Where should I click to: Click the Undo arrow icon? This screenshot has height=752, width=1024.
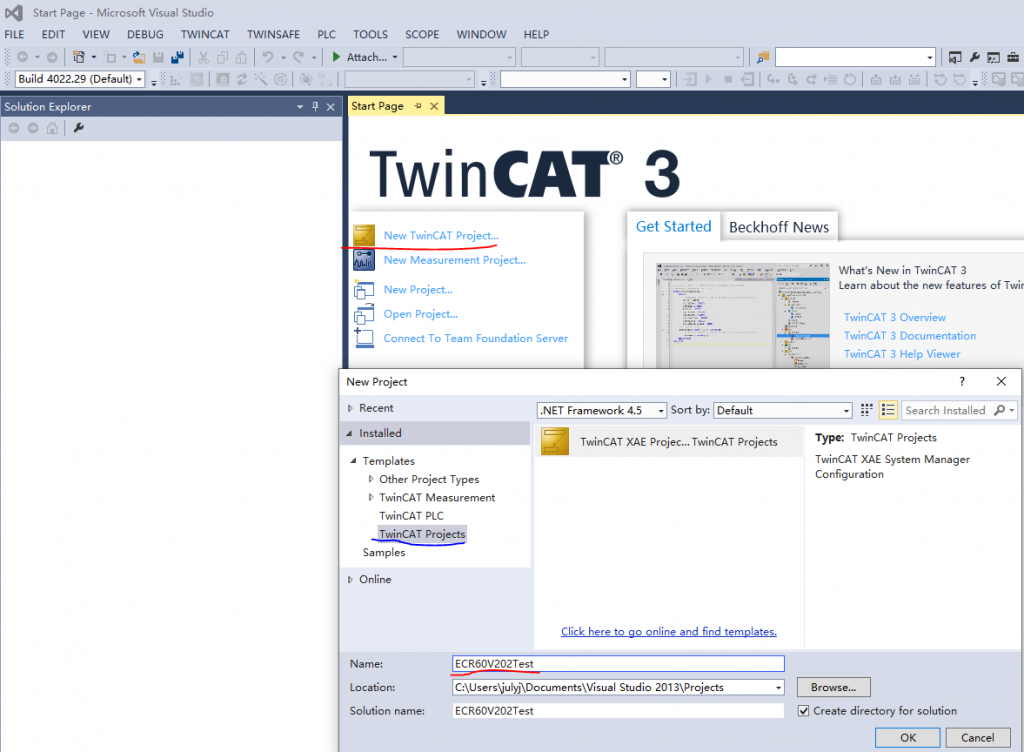(268, 57)
